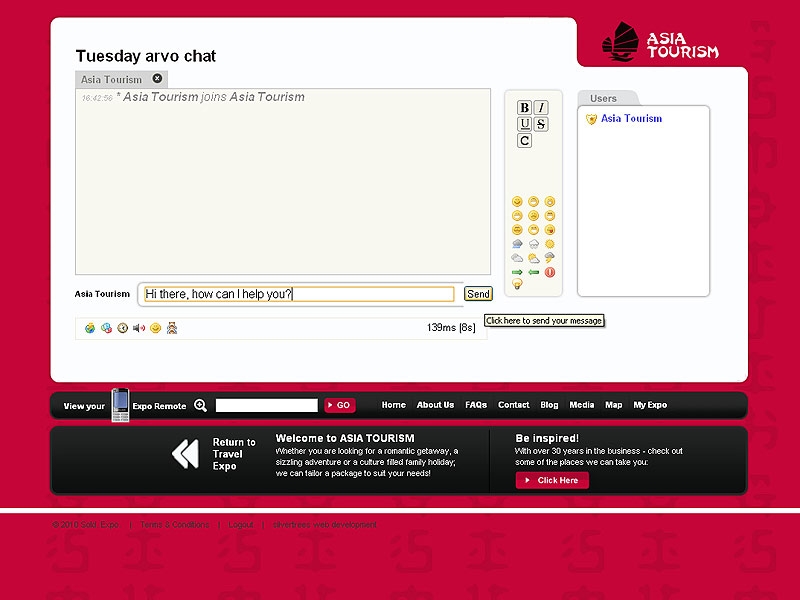The image size is (800, 600).
Task: Toggle bold text formatting
Action: tap(524, 108)
